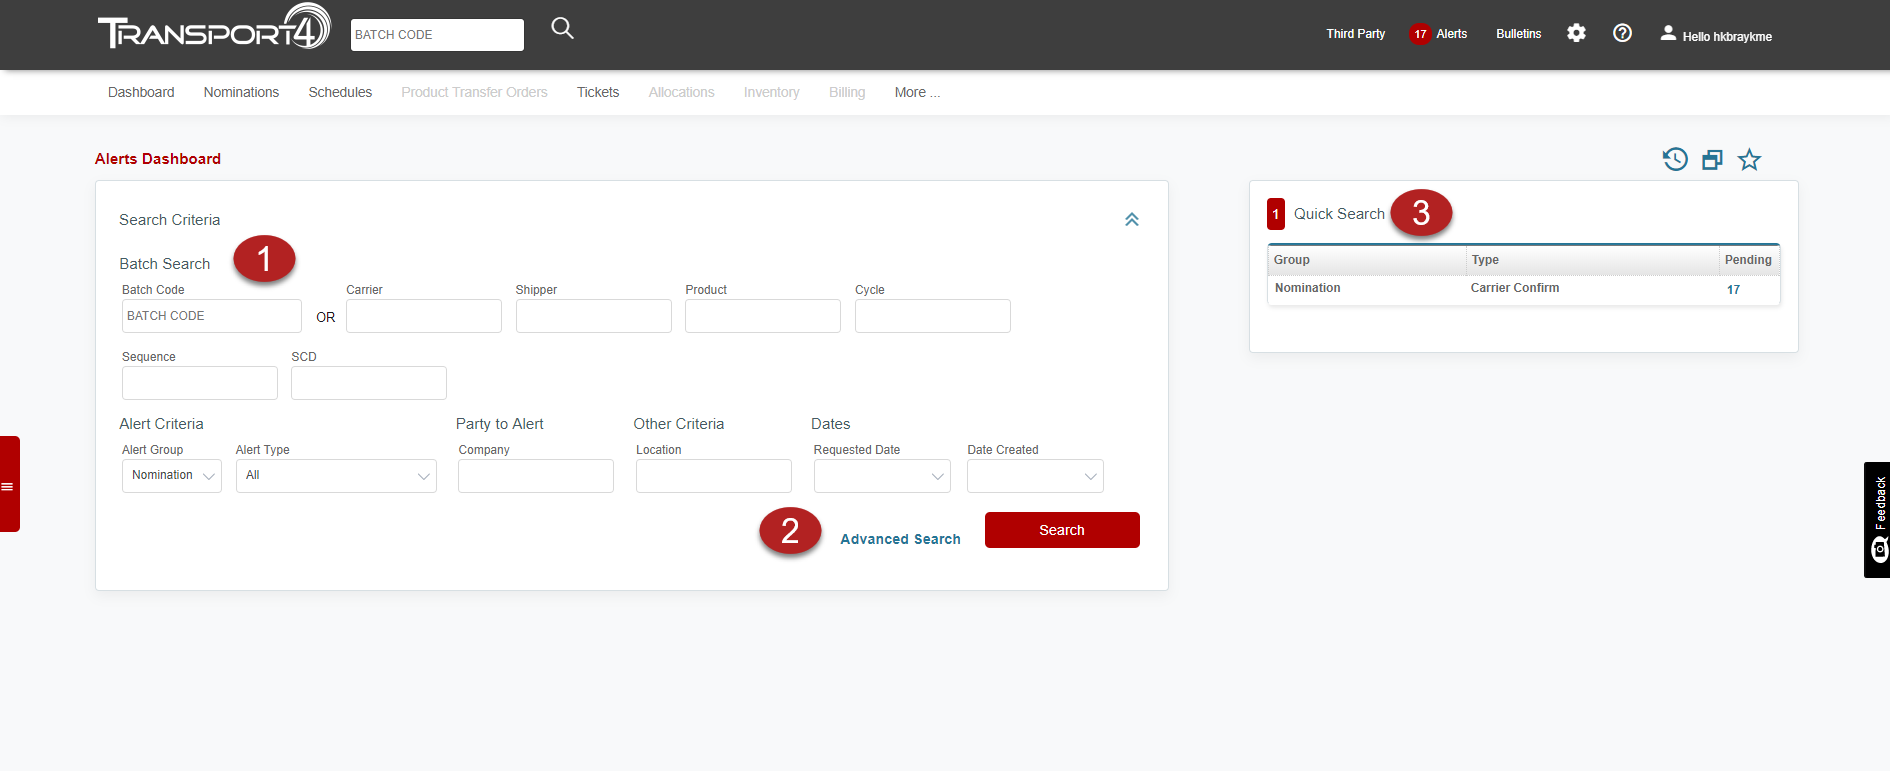
Task: Open the help question mark icon
Action: pos(1622,33)
